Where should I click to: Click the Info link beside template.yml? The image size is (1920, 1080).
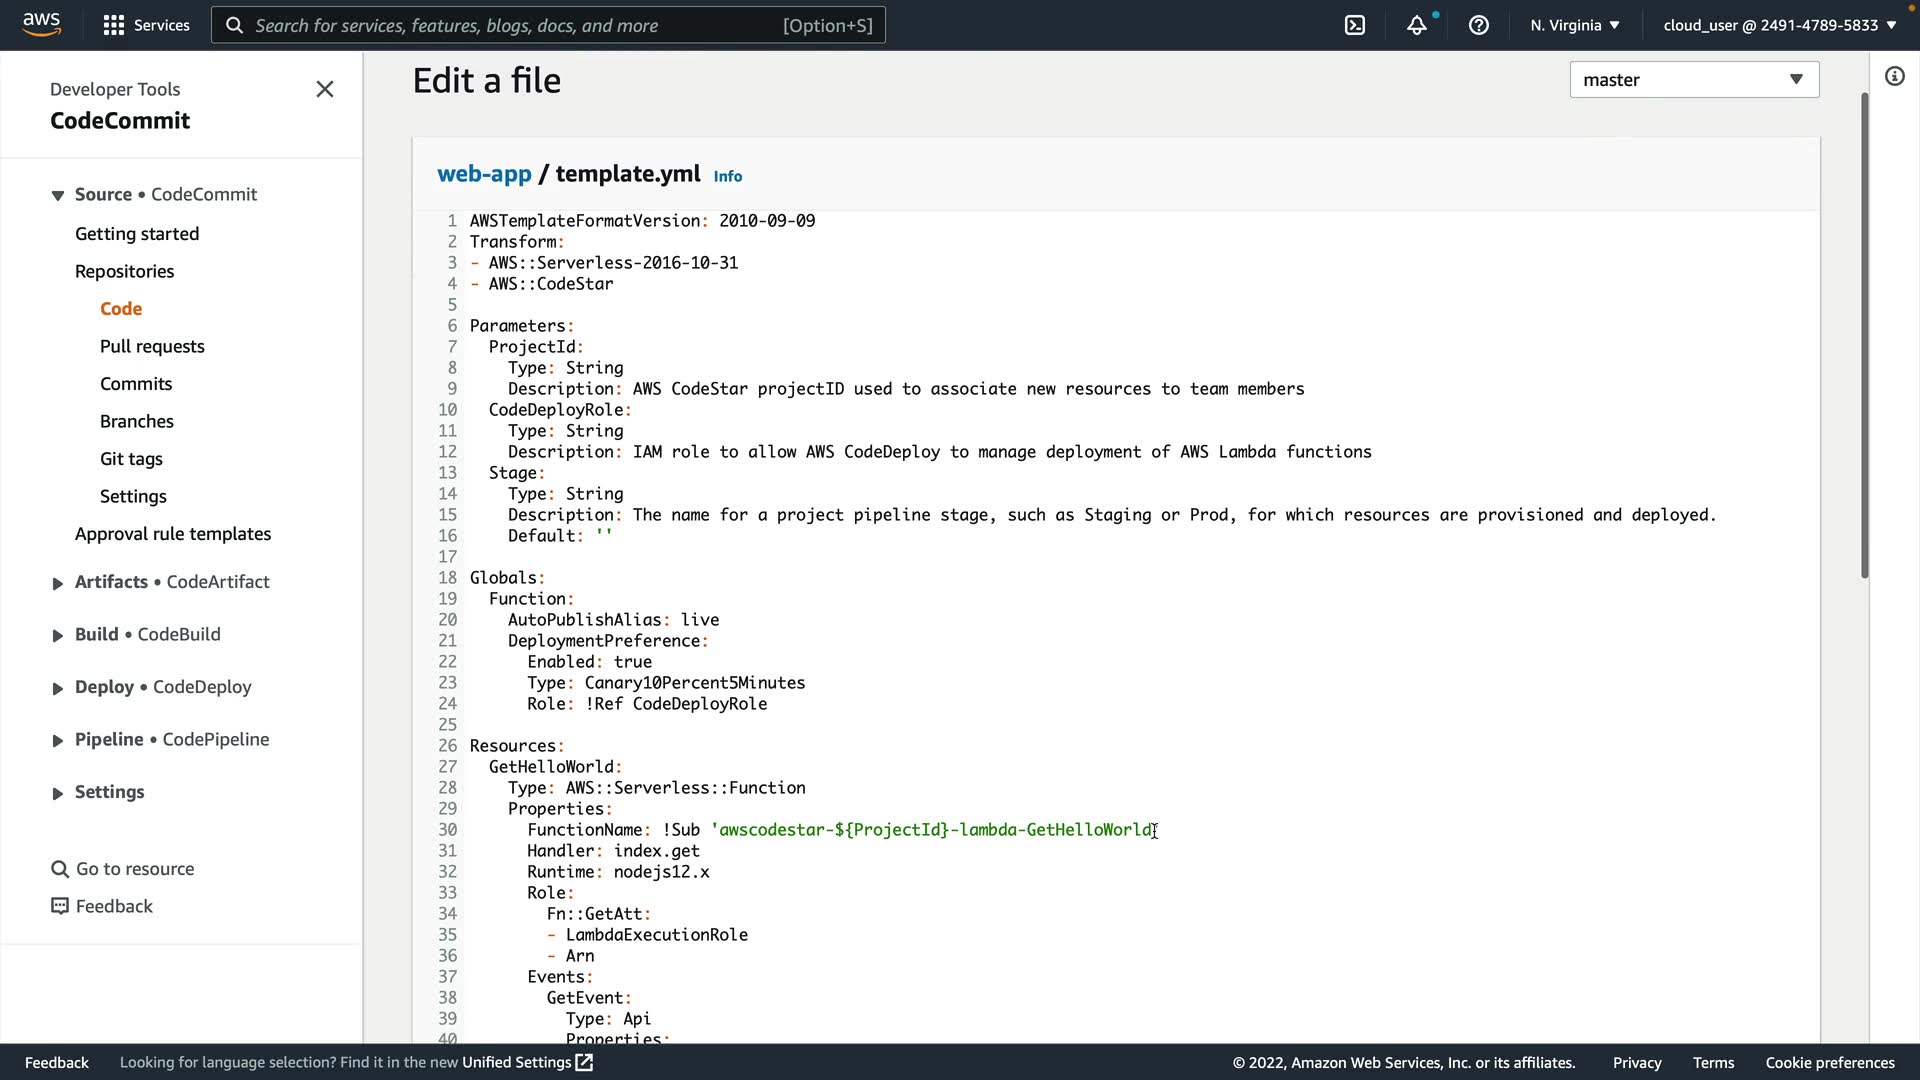pos(727,176)
